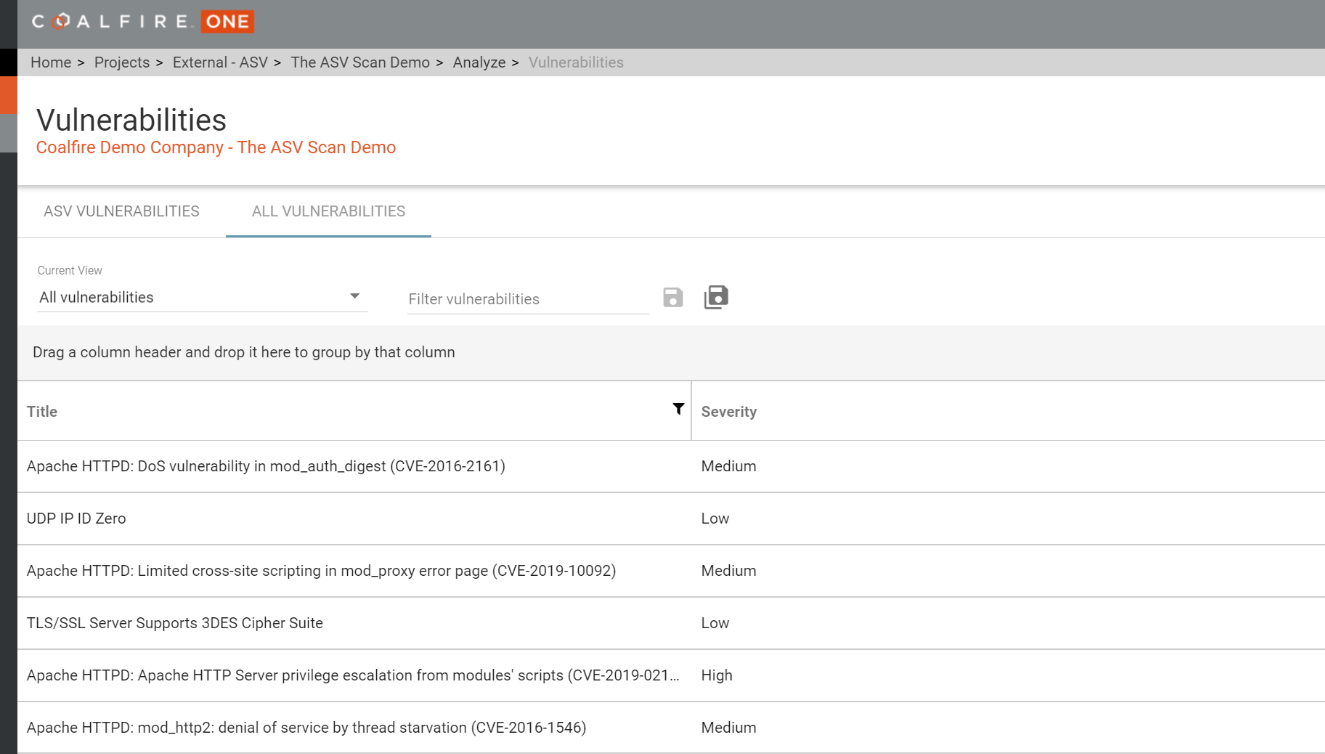Click Medium severity for CVE-2019-10092
The width and height of the screenshot is (1325, 754).
[729, 571]
